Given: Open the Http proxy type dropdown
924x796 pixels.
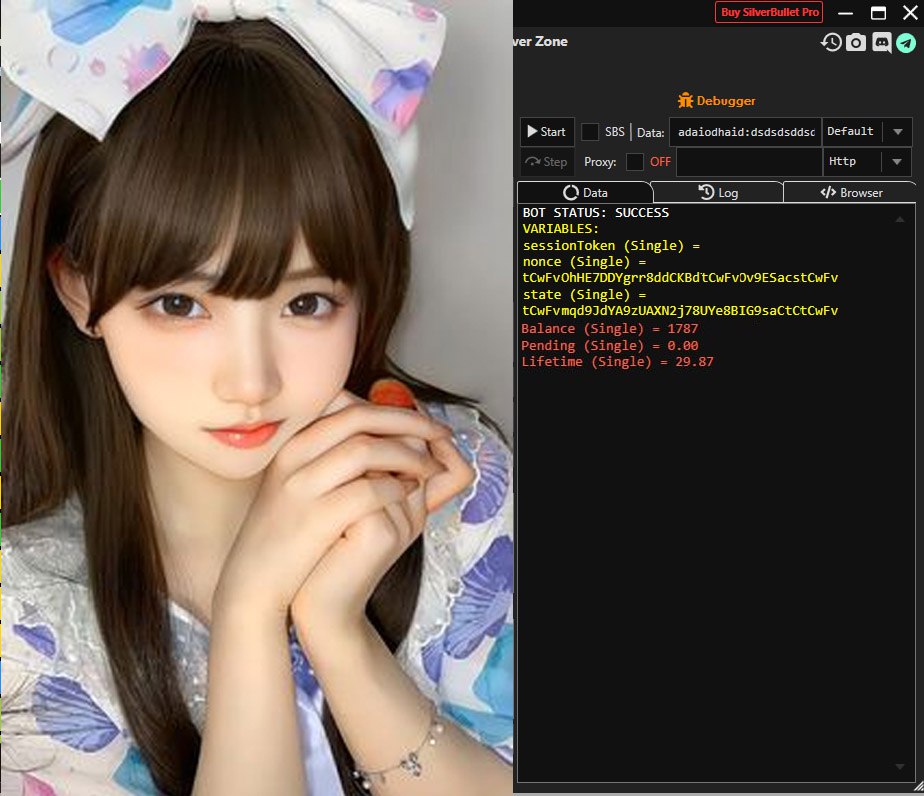Looking at the screenshot, I should point(867,161).
